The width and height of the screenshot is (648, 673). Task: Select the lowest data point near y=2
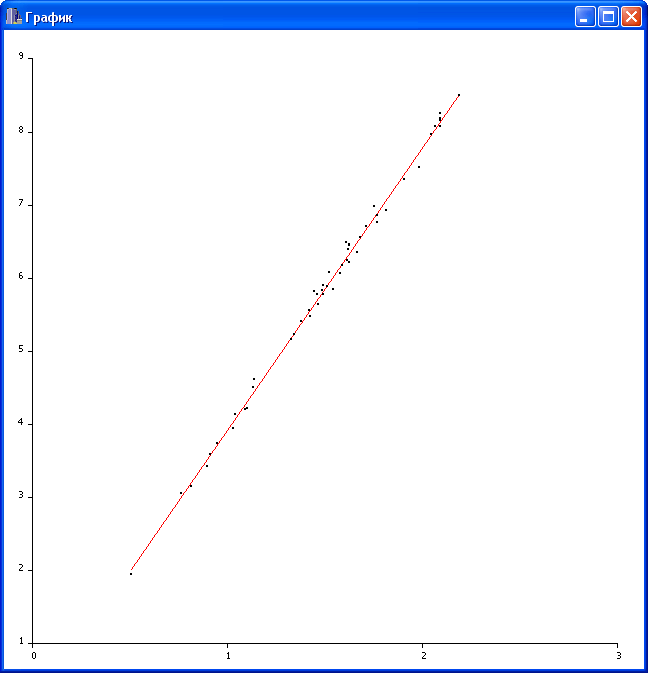tap(131, 573)
